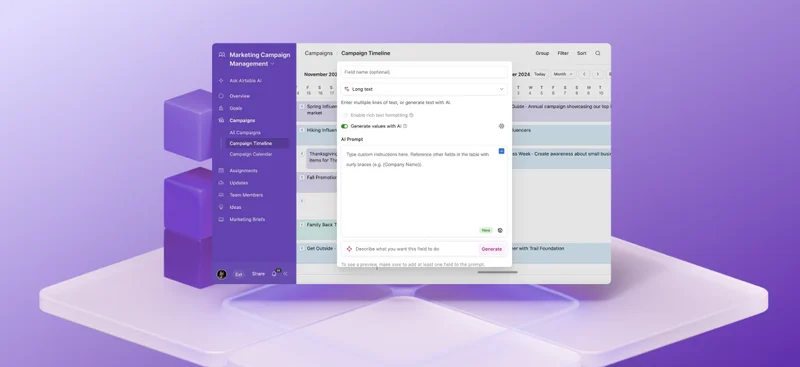Go to previous month with left arrow

coord(585,74)
